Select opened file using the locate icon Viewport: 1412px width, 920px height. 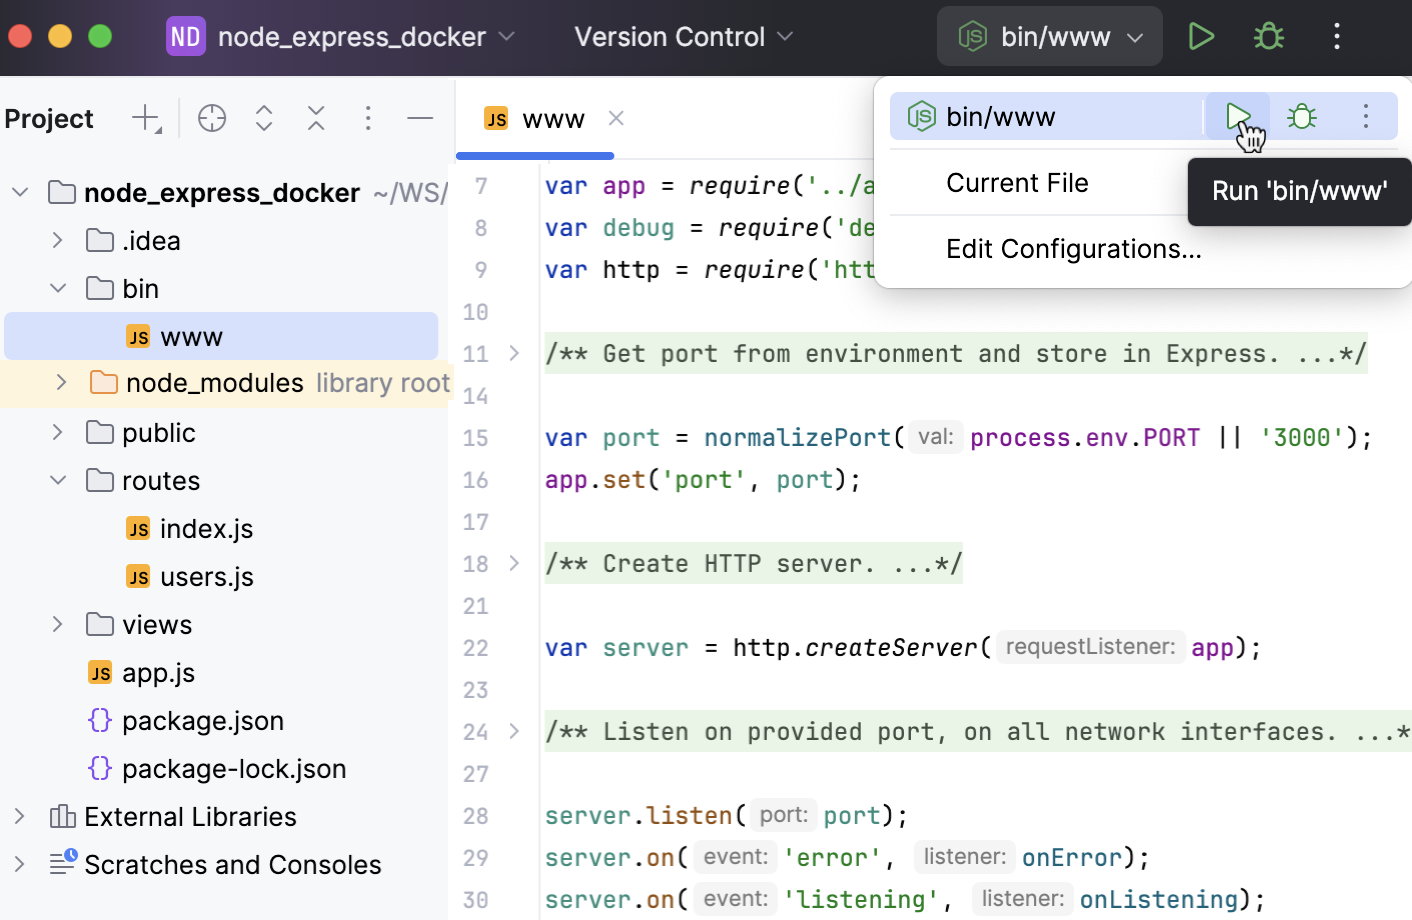(211, 118)
